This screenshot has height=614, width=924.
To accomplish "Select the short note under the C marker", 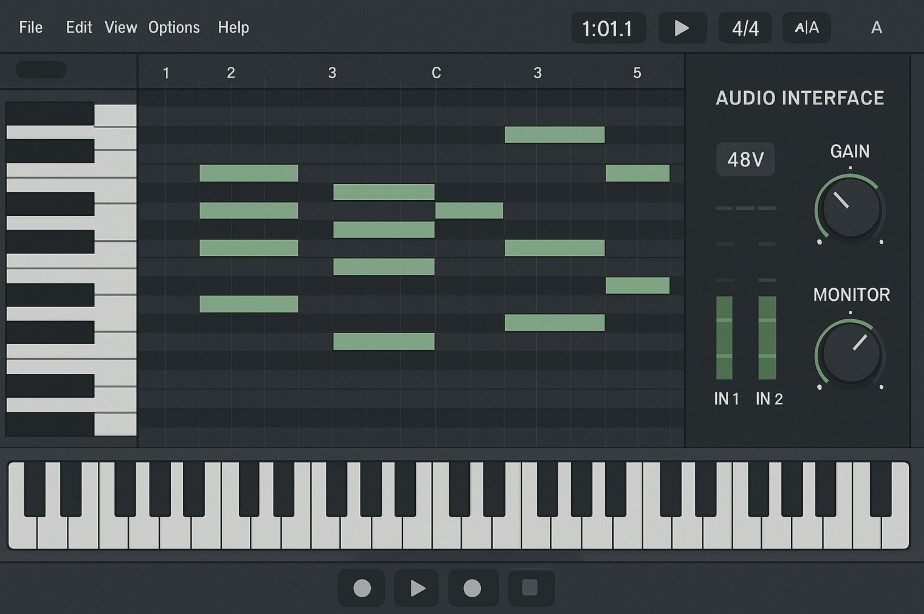I will (469, 210).
